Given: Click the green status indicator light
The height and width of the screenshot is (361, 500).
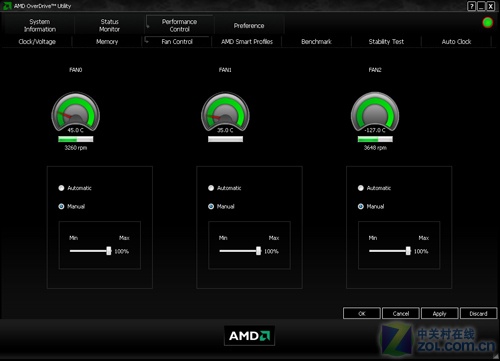Looking at the screenshot, I should tap(487, 23).
